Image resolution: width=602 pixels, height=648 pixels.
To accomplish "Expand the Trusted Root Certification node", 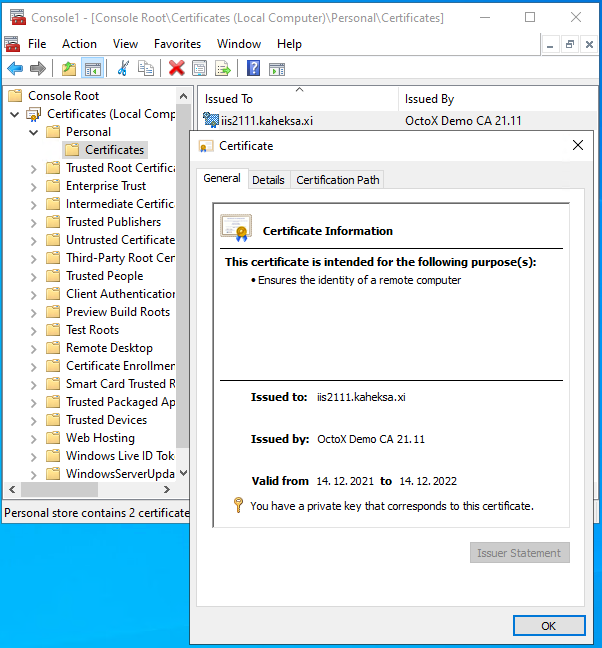I will [x=33, y=169].
